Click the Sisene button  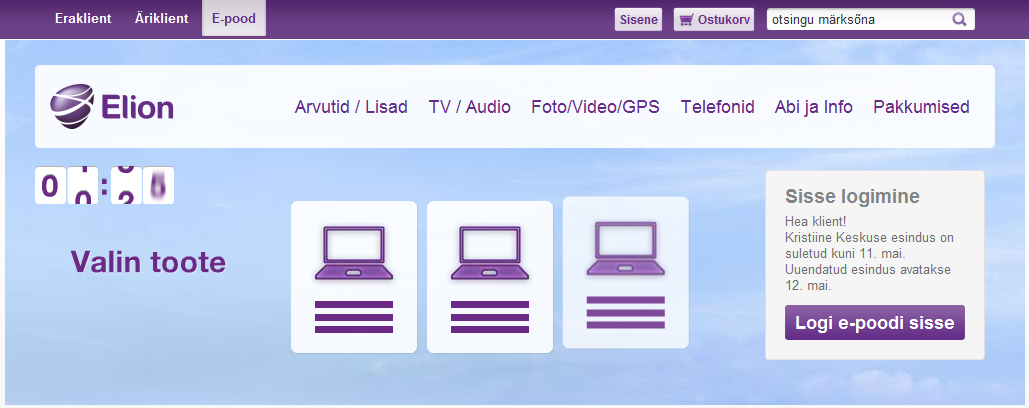[x=639, y=20]
